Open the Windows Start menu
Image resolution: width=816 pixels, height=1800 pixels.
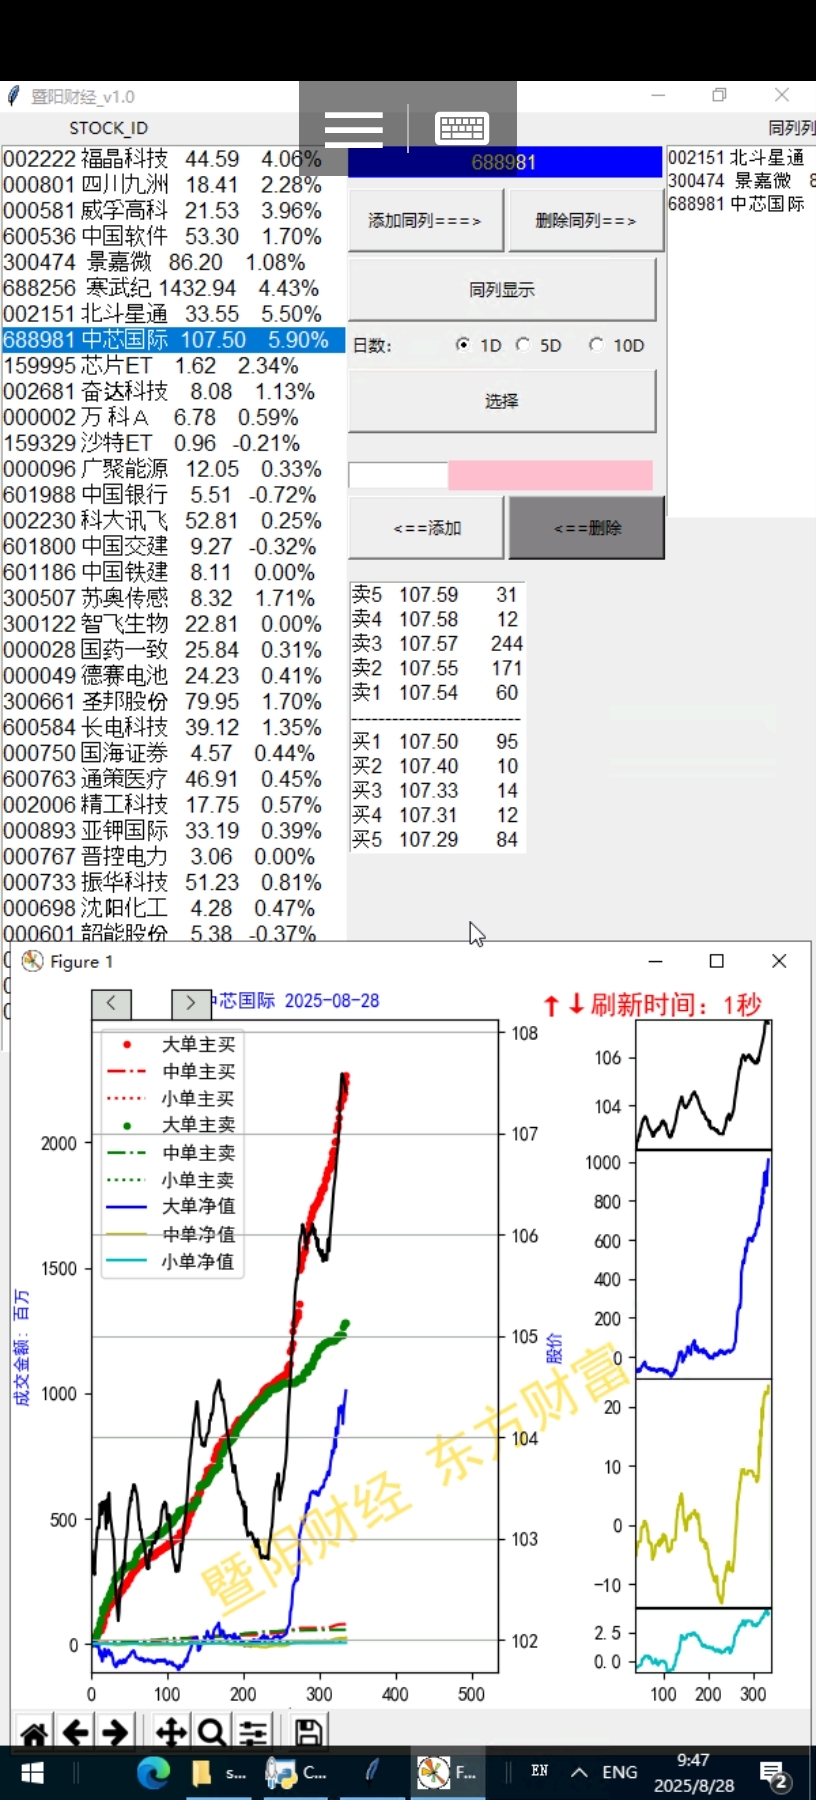[32, 1773]
